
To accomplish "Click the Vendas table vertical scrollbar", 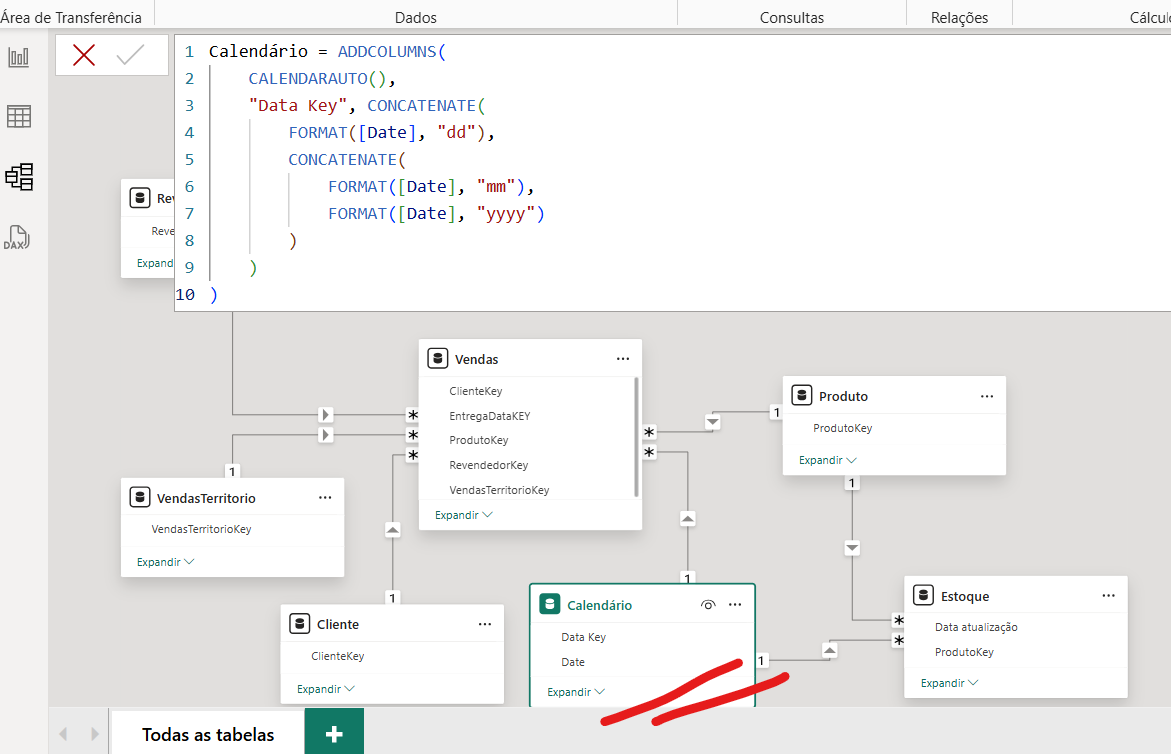I will click(x=636, y=435).
